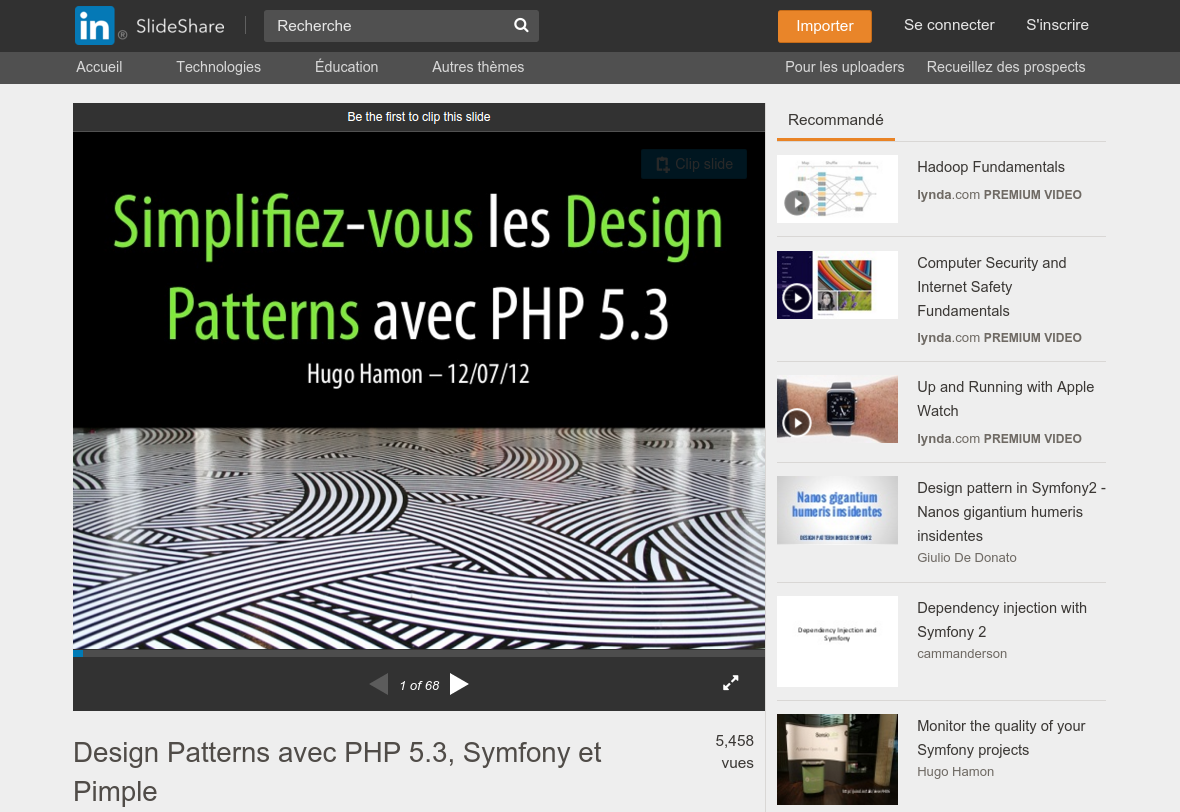This screenshot has width=1180, height=812.
Task: Click the search magnifier icon
Action: 521,26
